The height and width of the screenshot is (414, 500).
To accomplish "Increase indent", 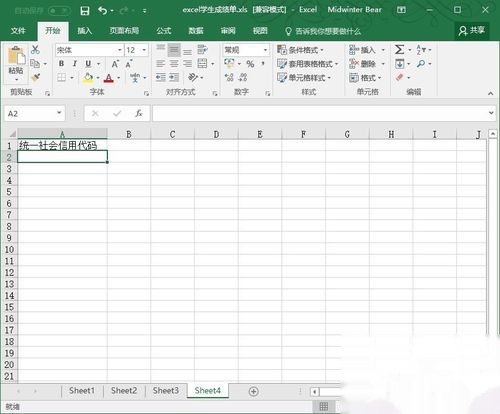I will pos(174,78).
